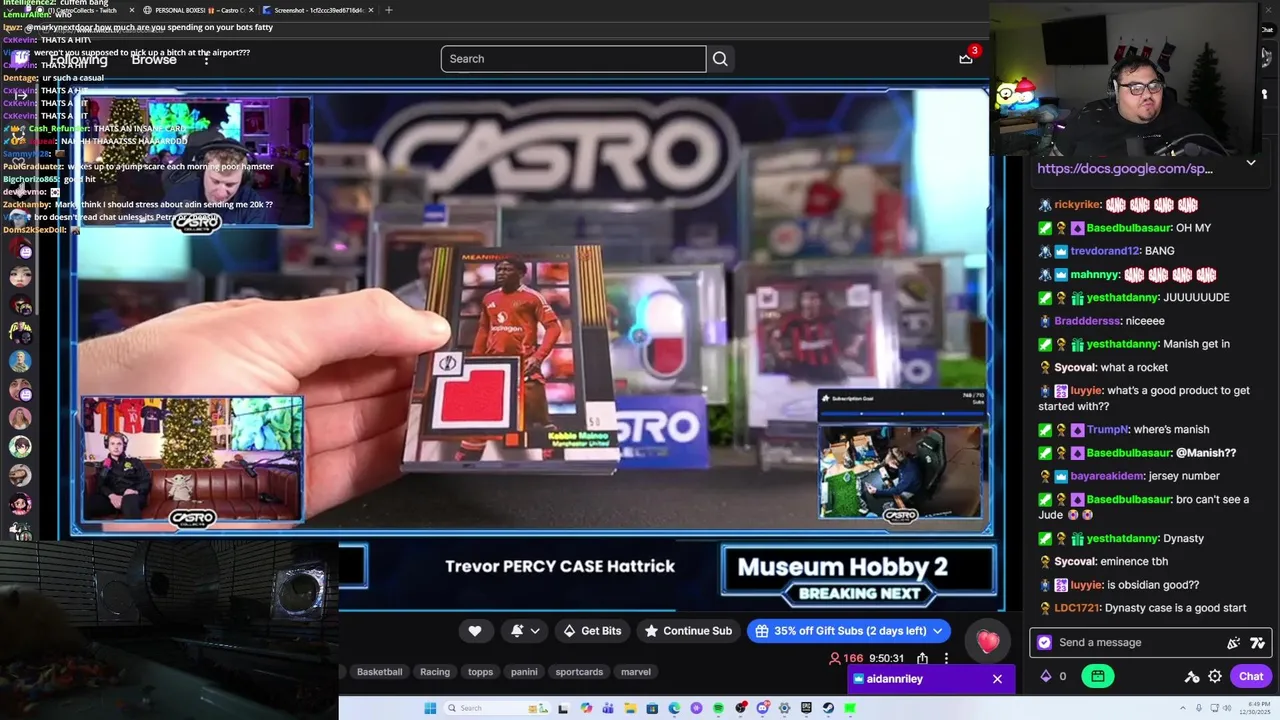Click the sportcards tag
The height and width of the screenshot is (720, 1280).
[579, 672]
